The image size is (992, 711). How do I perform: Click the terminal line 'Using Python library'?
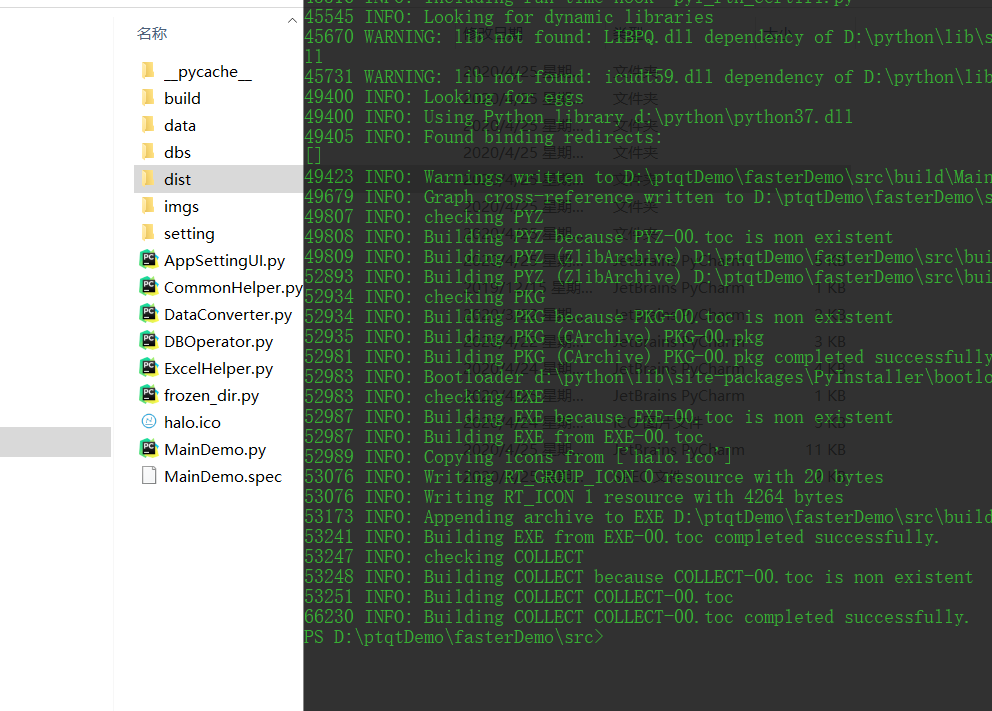coord(578,117)
